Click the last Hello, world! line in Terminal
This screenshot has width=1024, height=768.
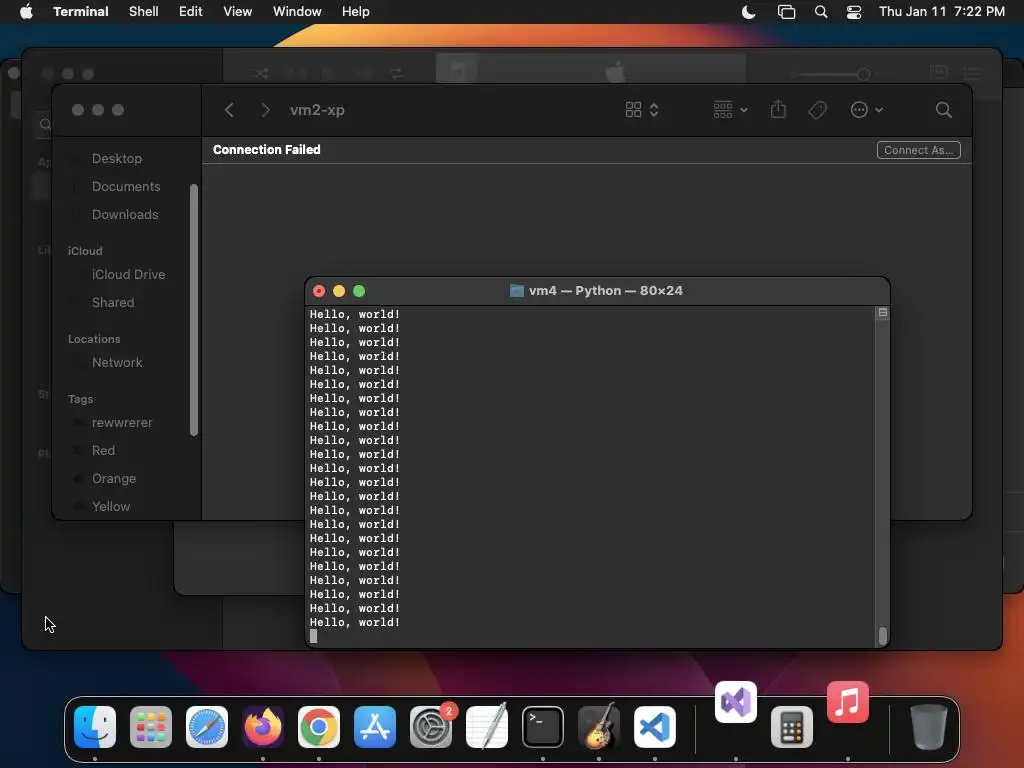[x=355, y=622]
